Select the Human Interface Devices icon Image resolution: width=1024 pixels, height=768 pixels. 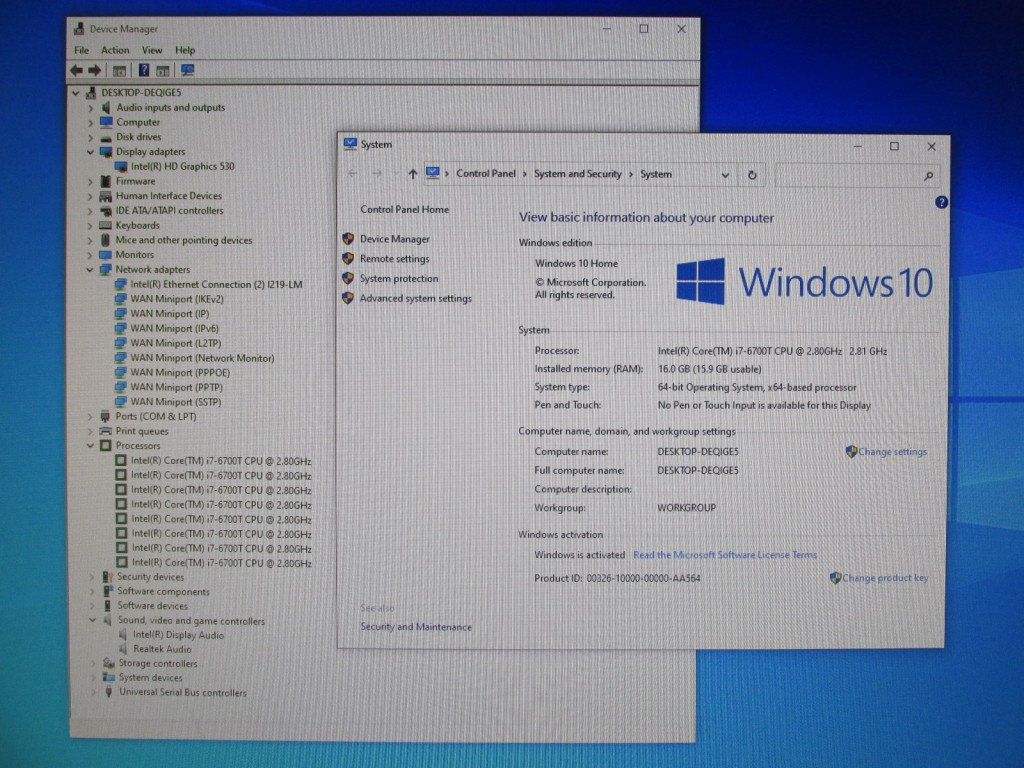[x=106, y=196]
